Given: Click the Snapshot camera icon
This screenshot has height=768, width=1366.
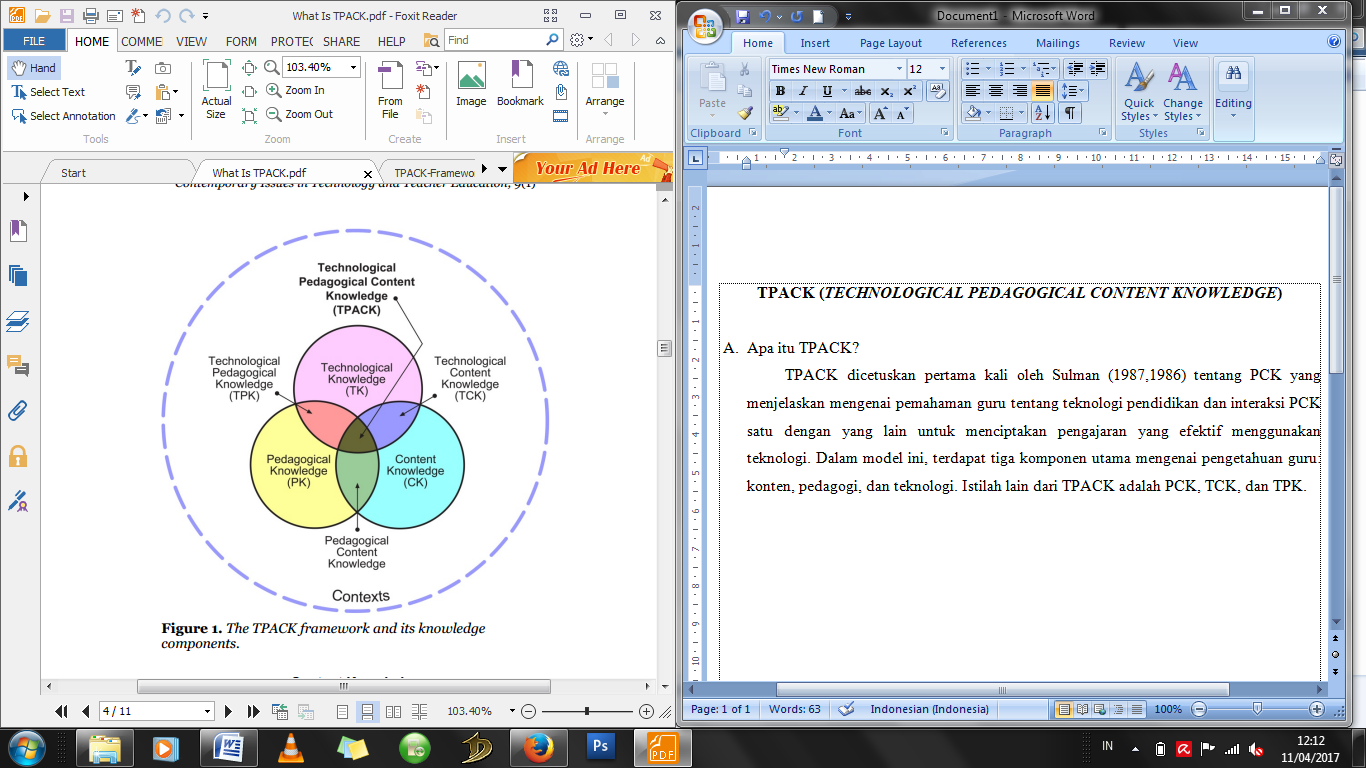Looking at the screenshot, I should pyautogui.click(x=162, y=68).
